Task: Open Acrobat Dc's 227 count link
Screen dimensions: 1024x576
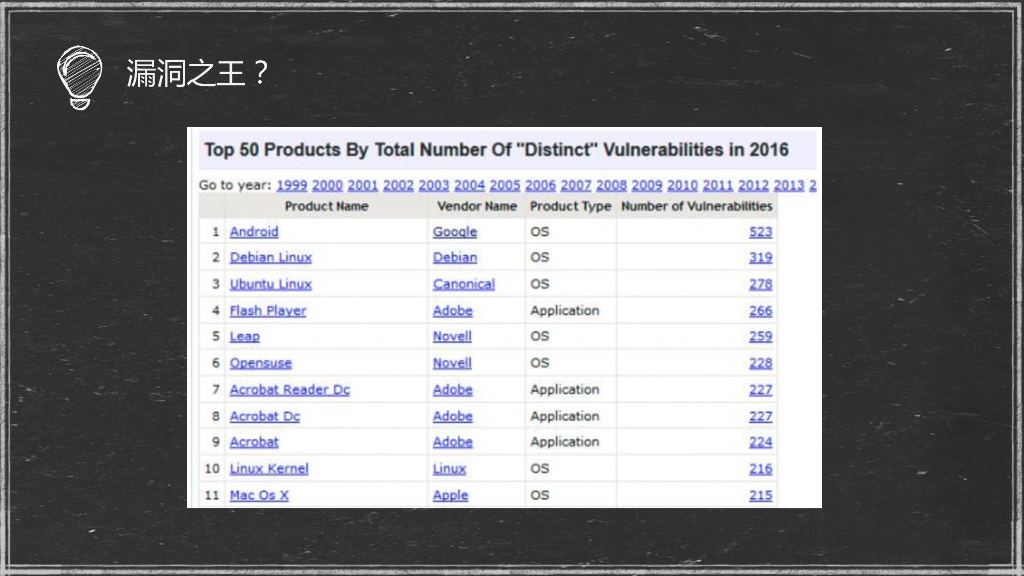Action: 760,417
